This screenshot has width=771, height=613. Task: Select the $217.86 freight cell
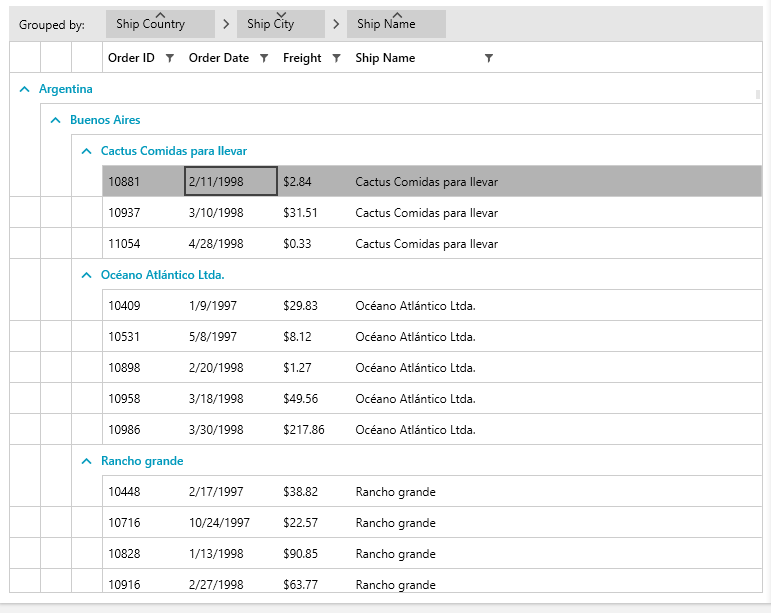(x=303, y=430)
